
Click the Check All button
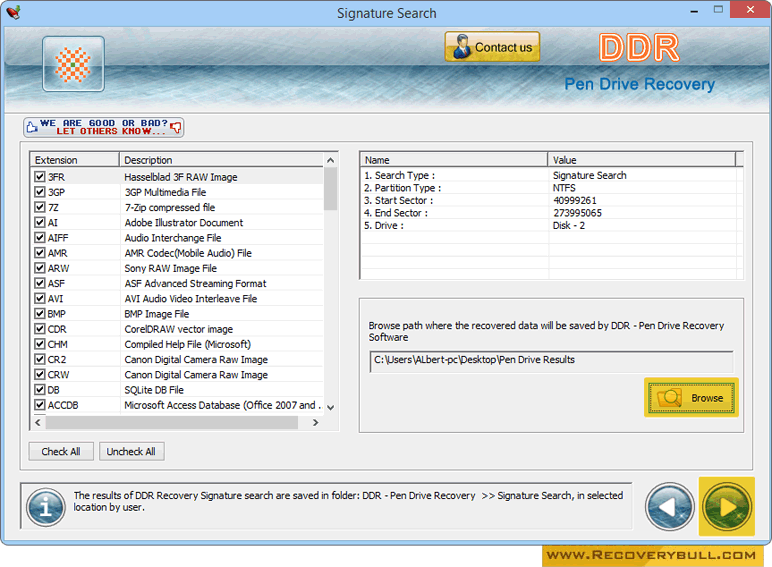(61, 451)
